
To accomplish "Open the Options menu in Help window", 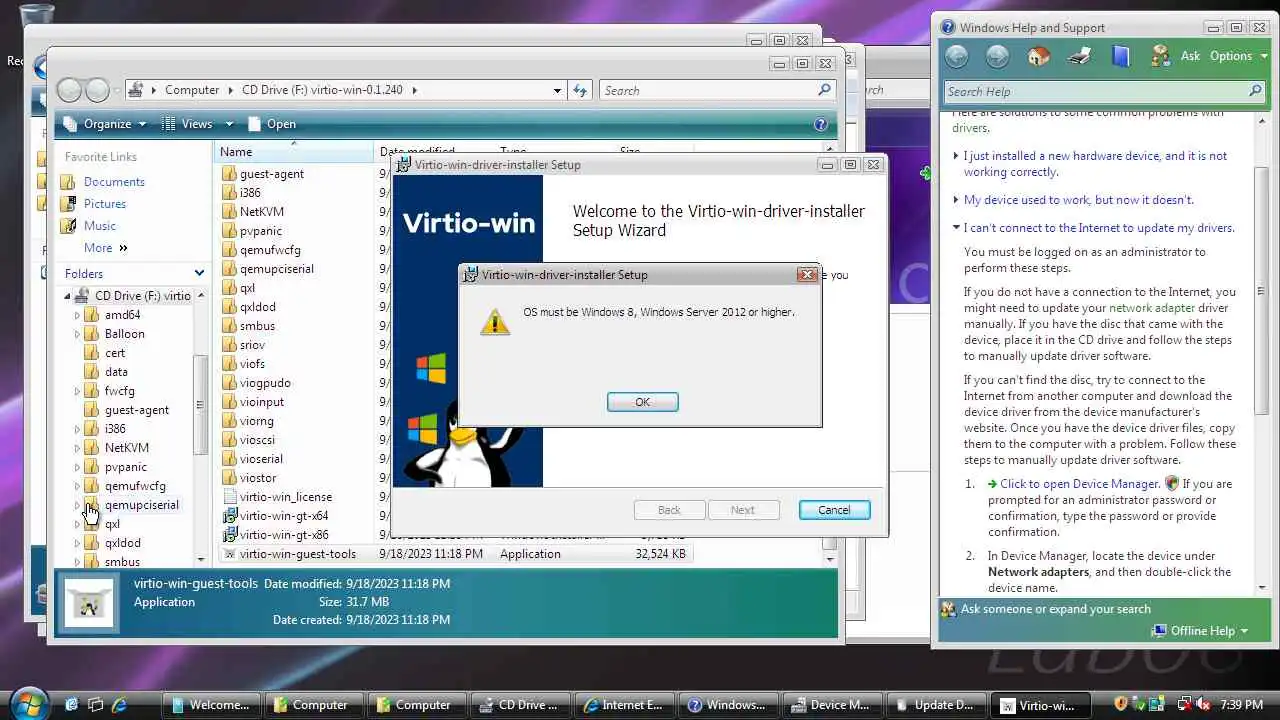I will pyautogui.click(x=1238, y=56).
